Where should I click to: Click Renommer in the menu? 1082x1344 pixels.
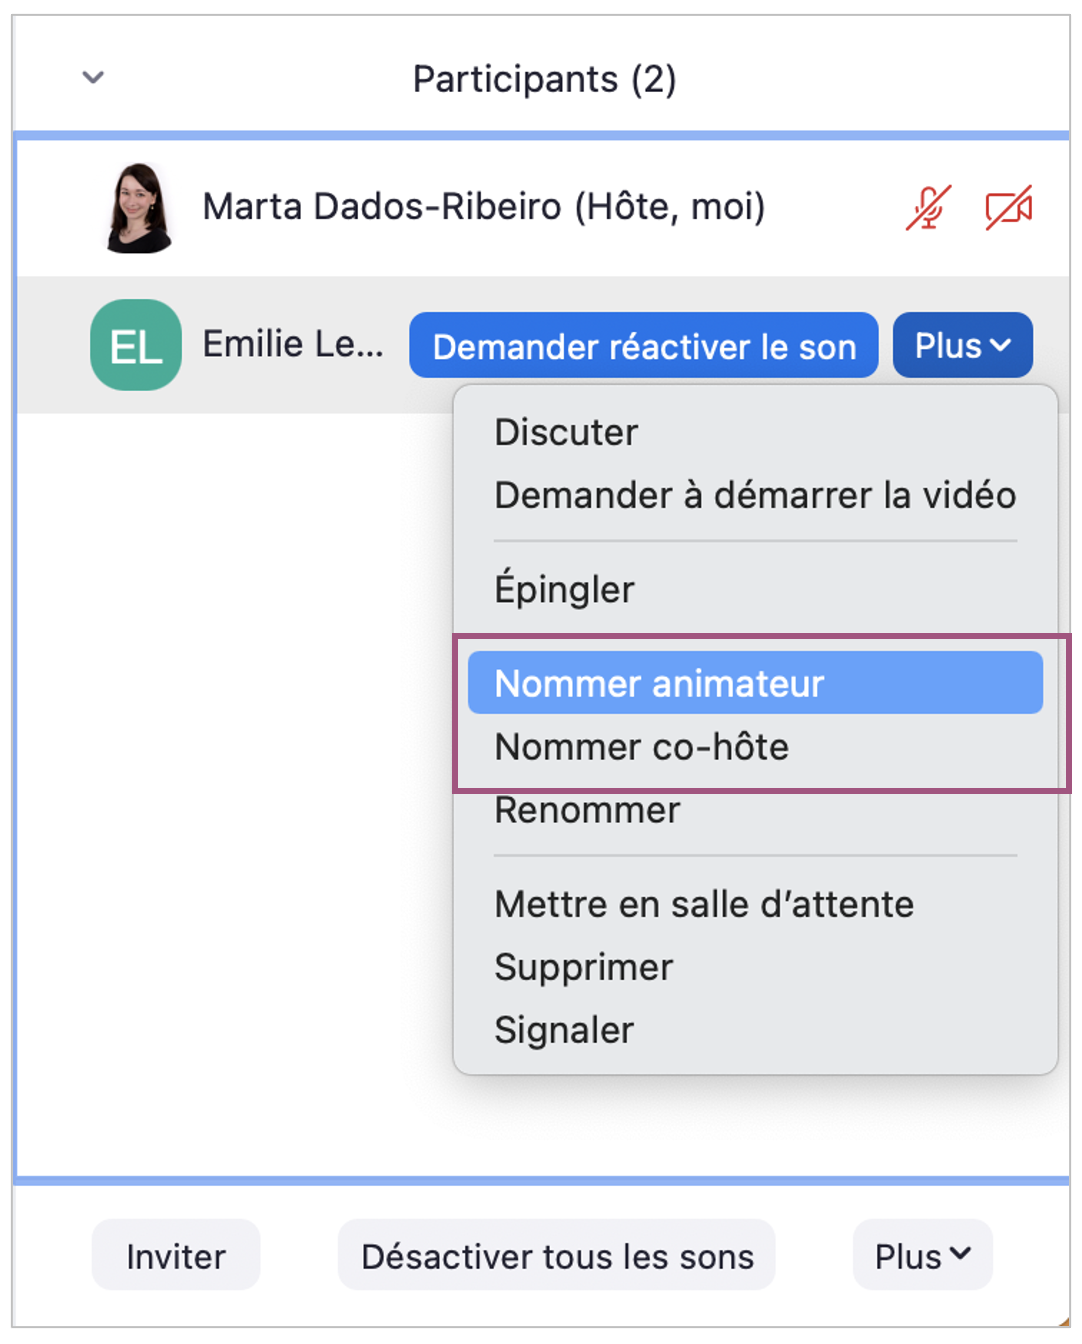(x=587, y=810)
